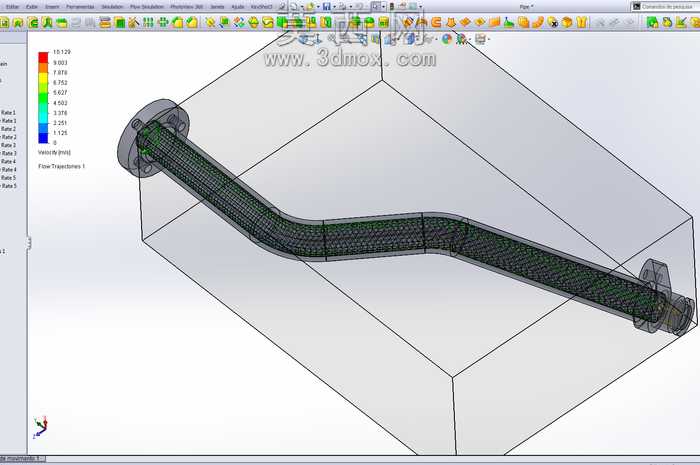Open the Editar menu

[x=12, y=7]
